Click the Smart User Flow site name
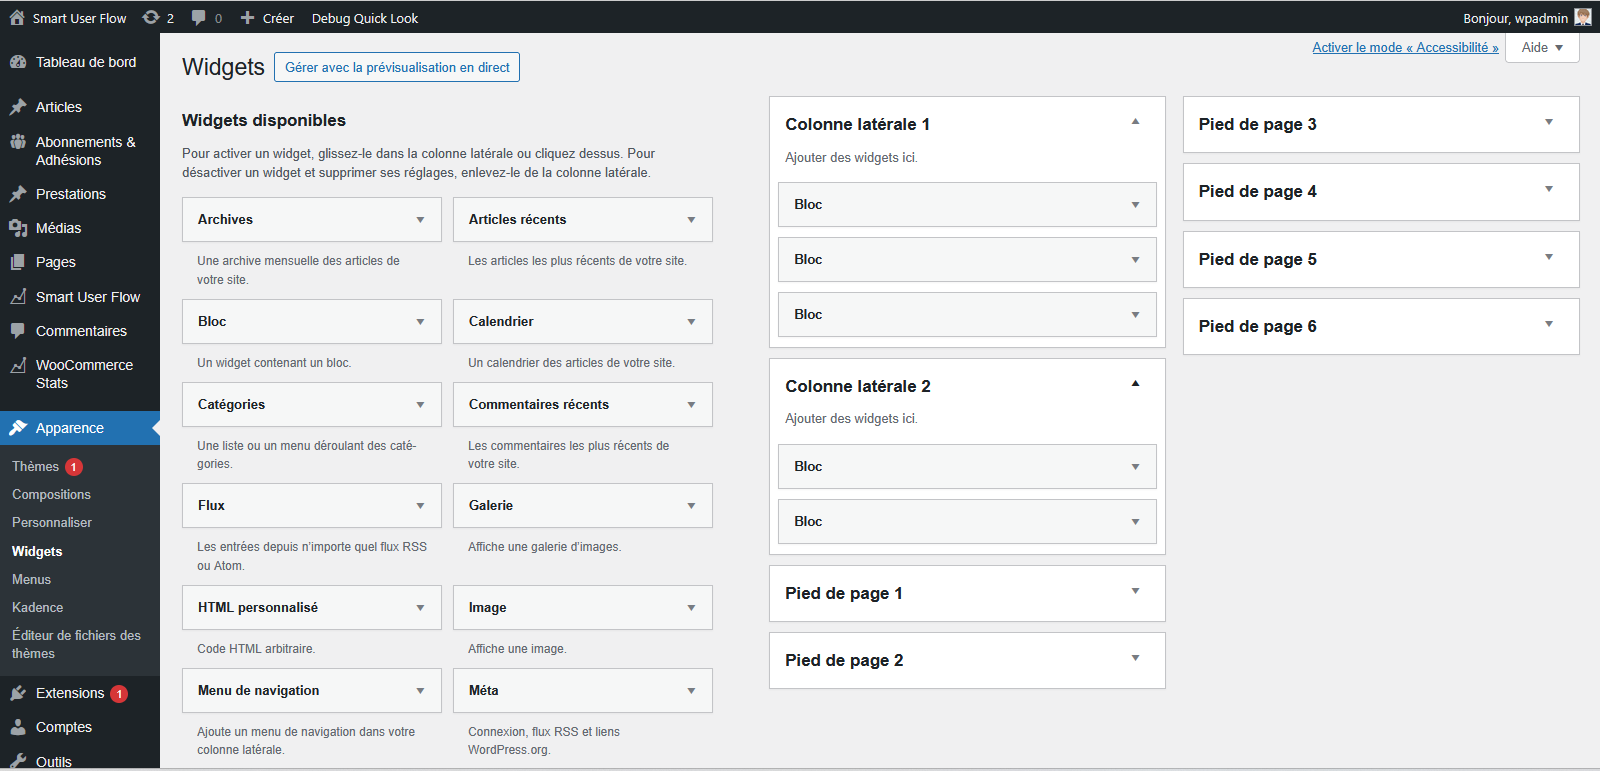 [x=79, y=18]
